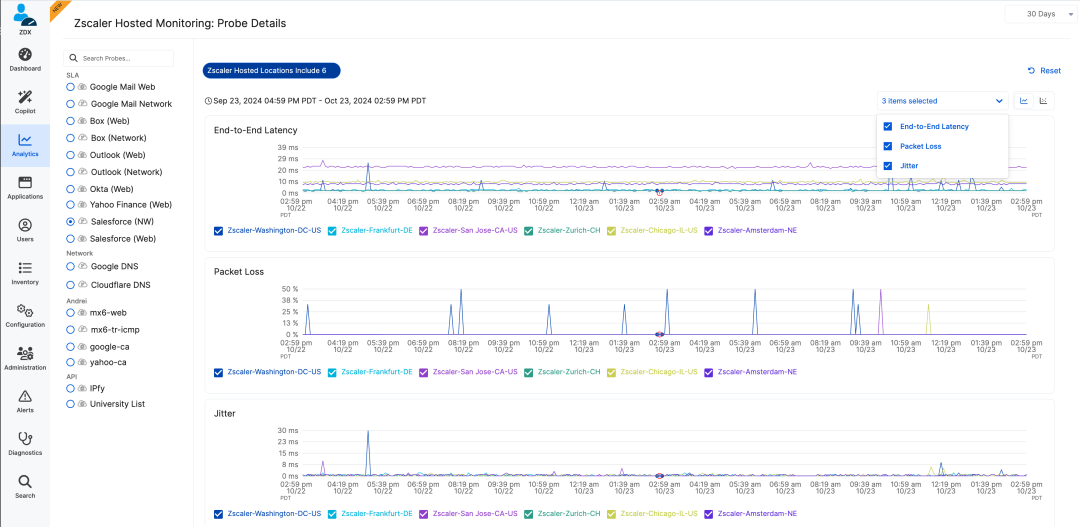
Task: Open the 30 Days time range dropdown
Action: pyautogui.click(x=1040, y=14)
